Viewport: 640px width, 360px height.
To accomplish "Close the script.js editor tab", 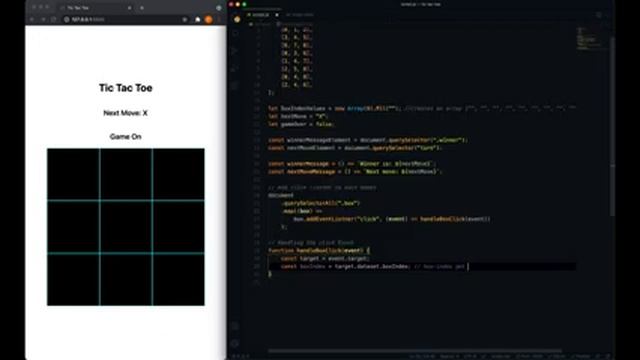I will [277, 15].
